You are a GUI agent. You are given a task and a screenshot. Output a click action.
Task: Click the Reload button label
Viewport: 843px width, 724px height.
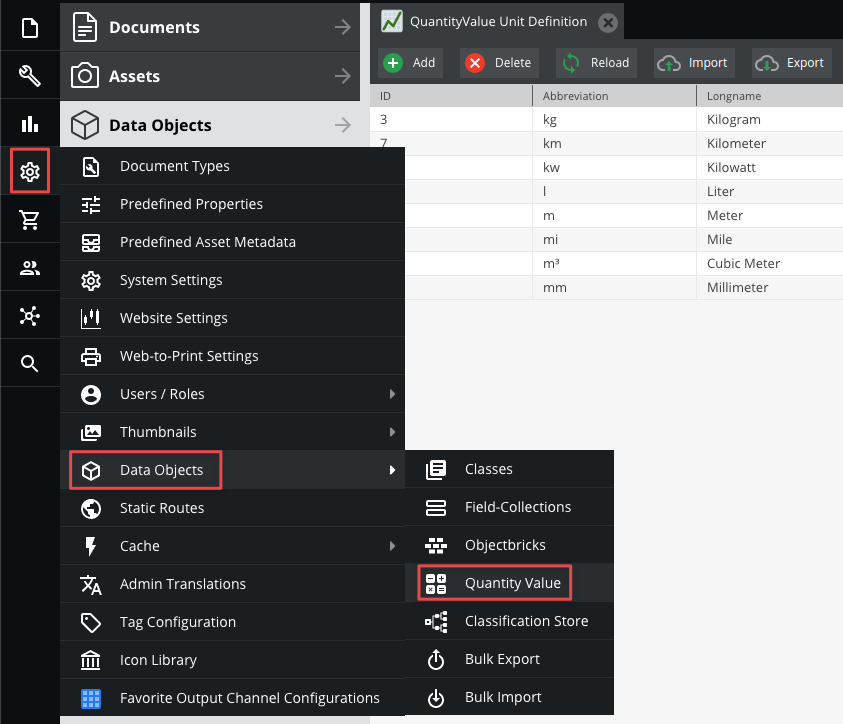[610, 63]
